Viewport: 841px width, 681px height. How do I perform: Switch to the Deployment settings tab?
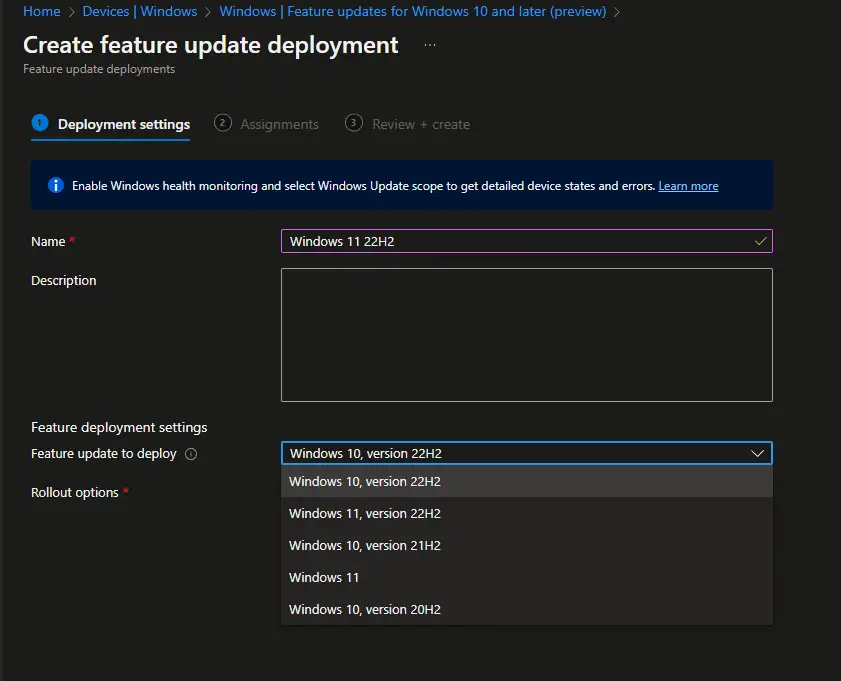pos(110,124)
